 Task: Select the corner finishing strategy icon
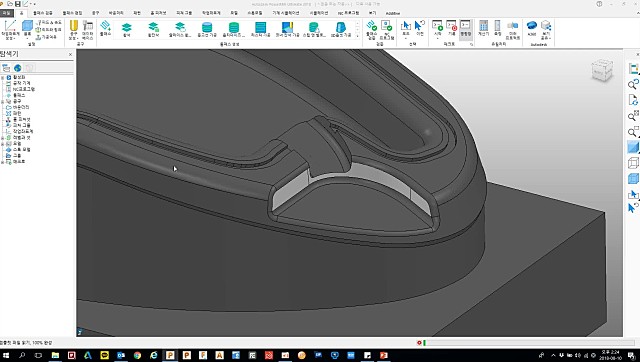click(287, 27)
